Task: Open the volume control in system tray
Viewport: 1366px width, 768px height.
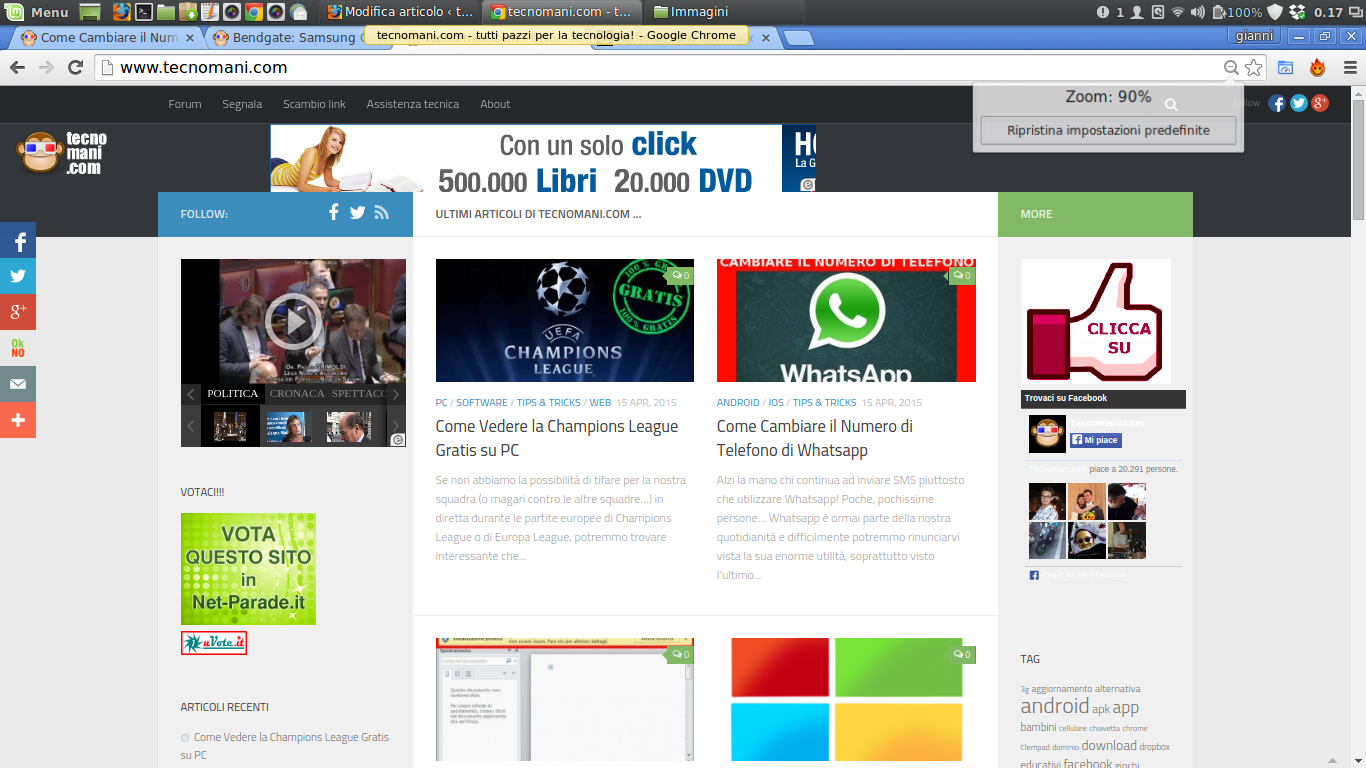Action: tap(1199, 12)
